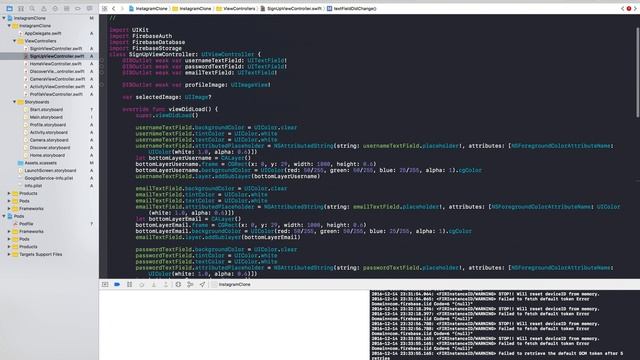
Task: Open Start.storyboard
Action: click(x=46, y=109)
